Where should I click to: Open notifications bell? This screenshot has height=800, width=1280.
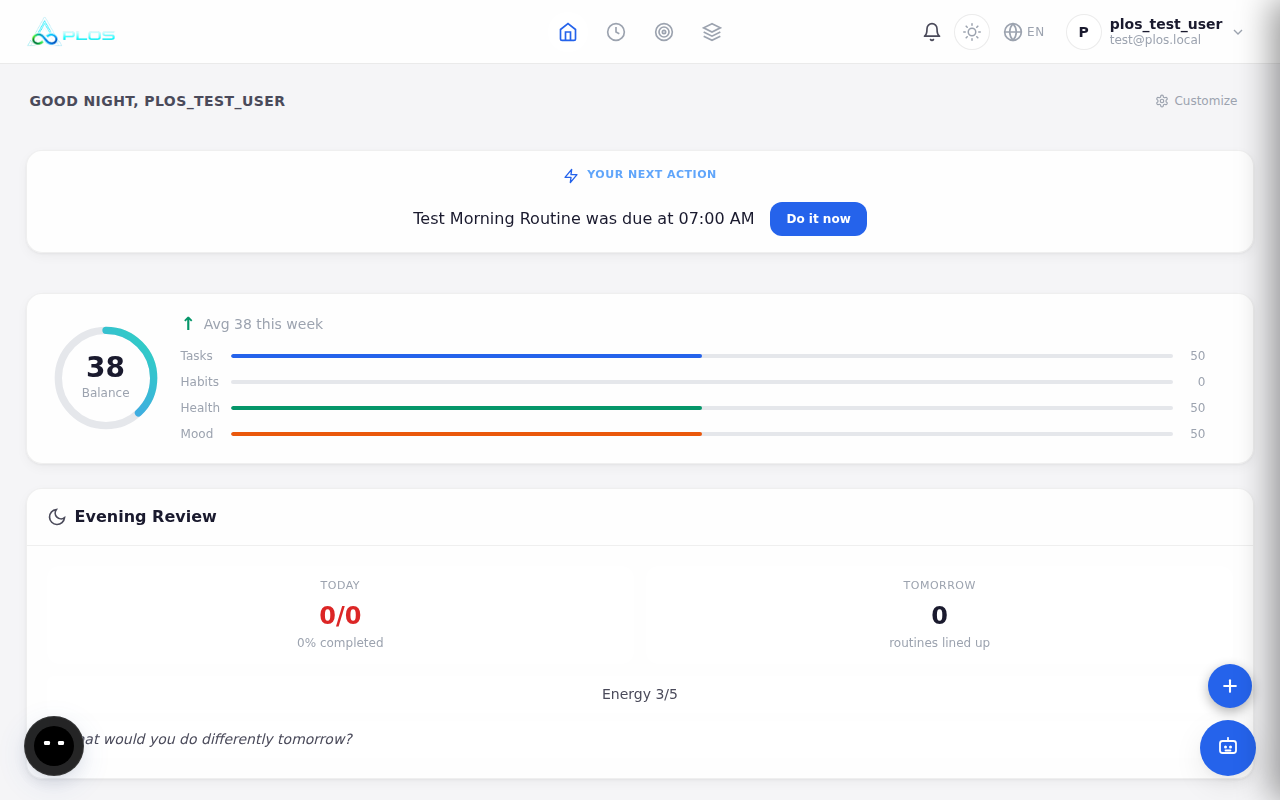coord(931,31)
